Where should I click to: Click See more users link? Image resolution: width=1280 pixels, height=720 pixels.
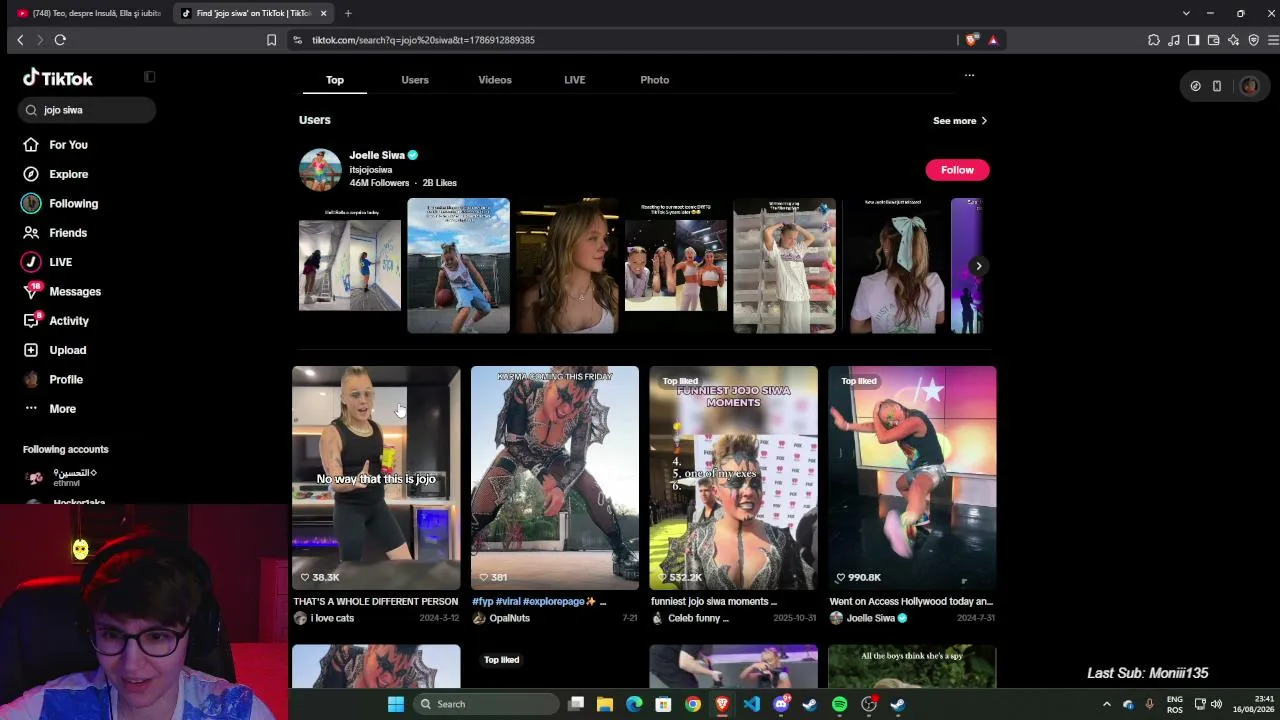[960, 121]
